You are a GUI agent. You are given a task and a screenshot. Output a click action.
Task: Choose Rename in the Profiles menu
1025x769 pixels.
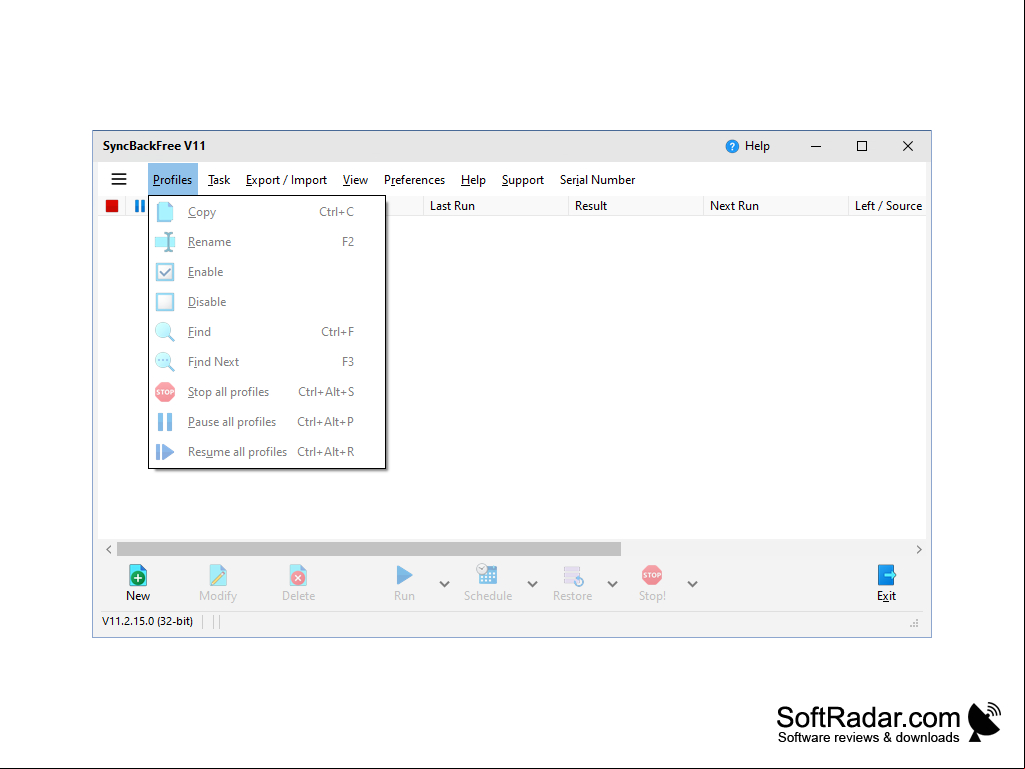click(267, 242)
